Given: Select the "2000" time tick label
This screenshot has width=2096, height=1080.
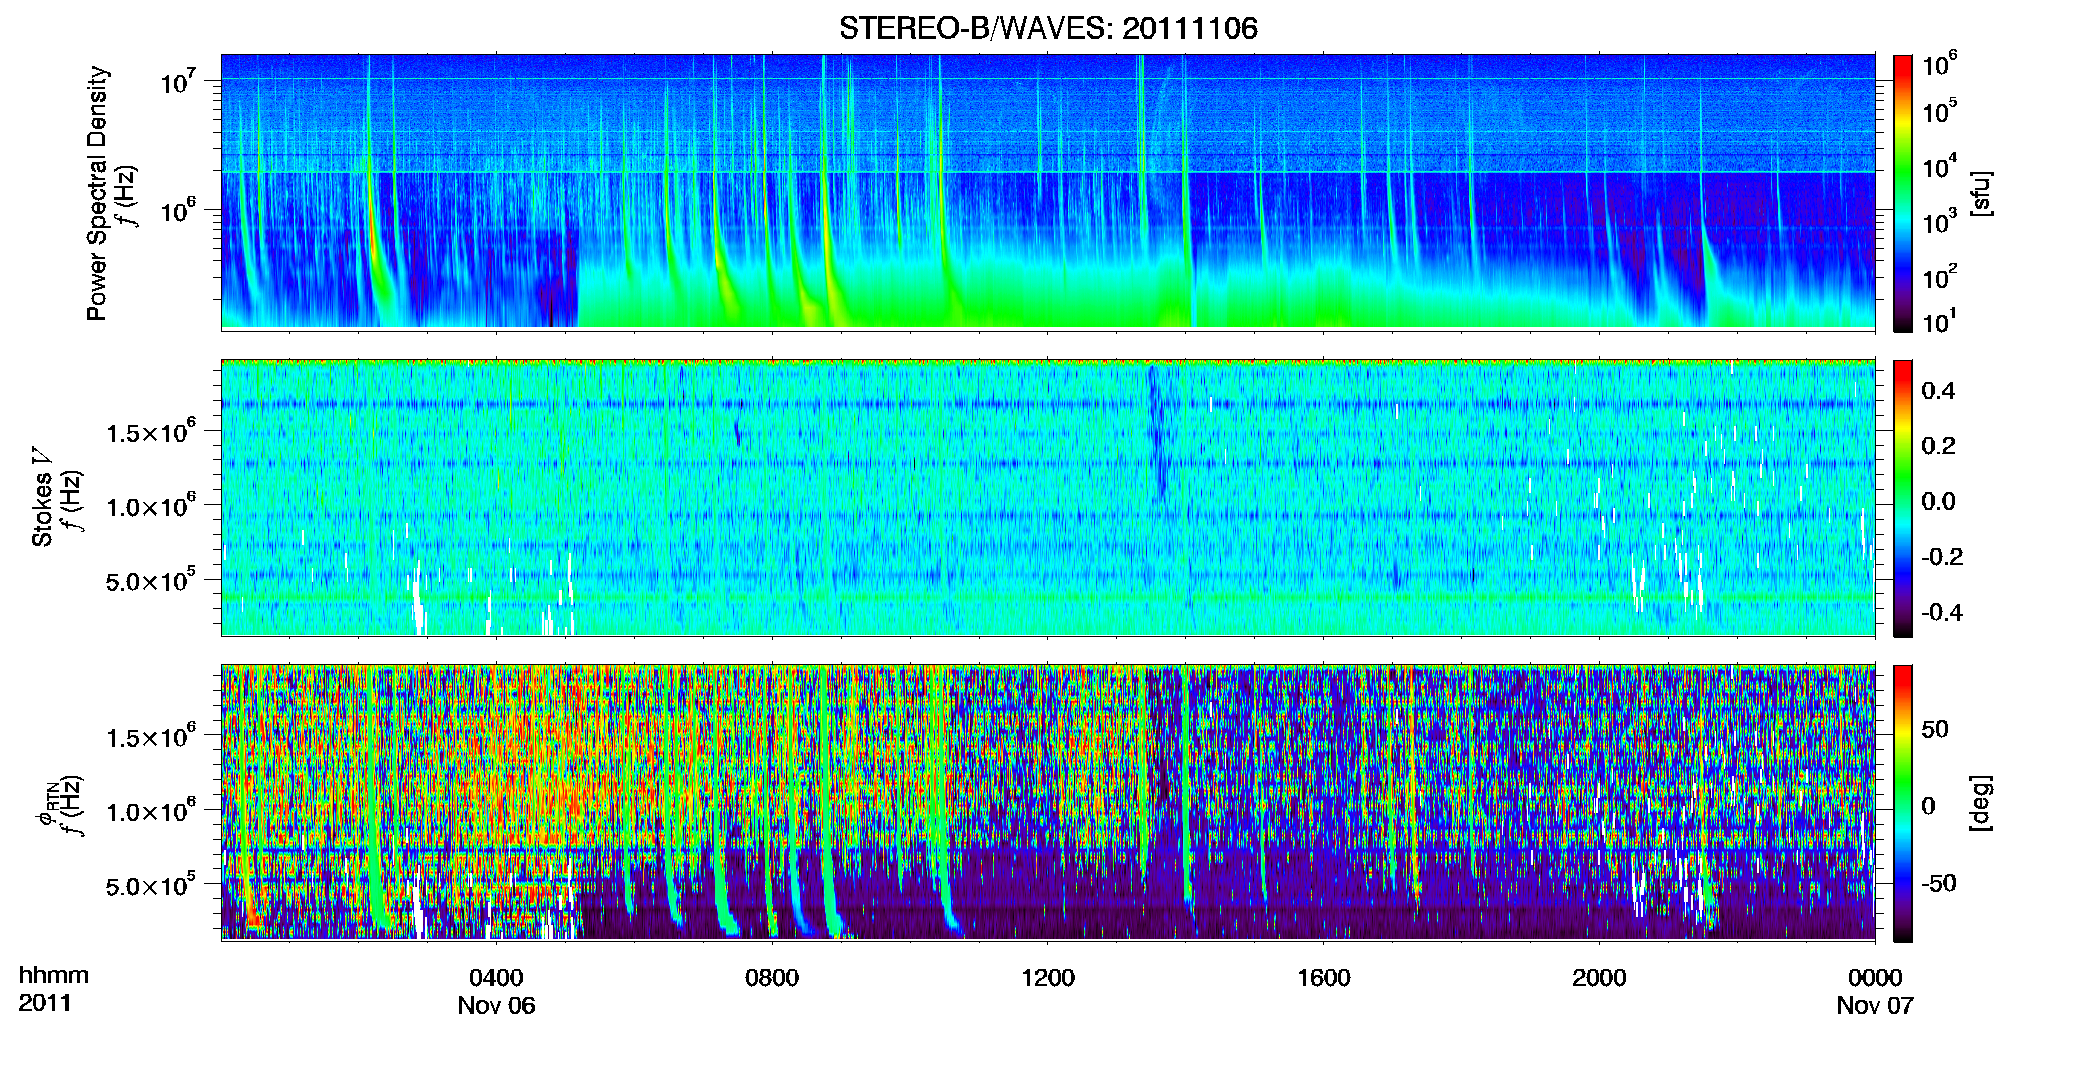Looking at the screenshot, I should 1599,978.
